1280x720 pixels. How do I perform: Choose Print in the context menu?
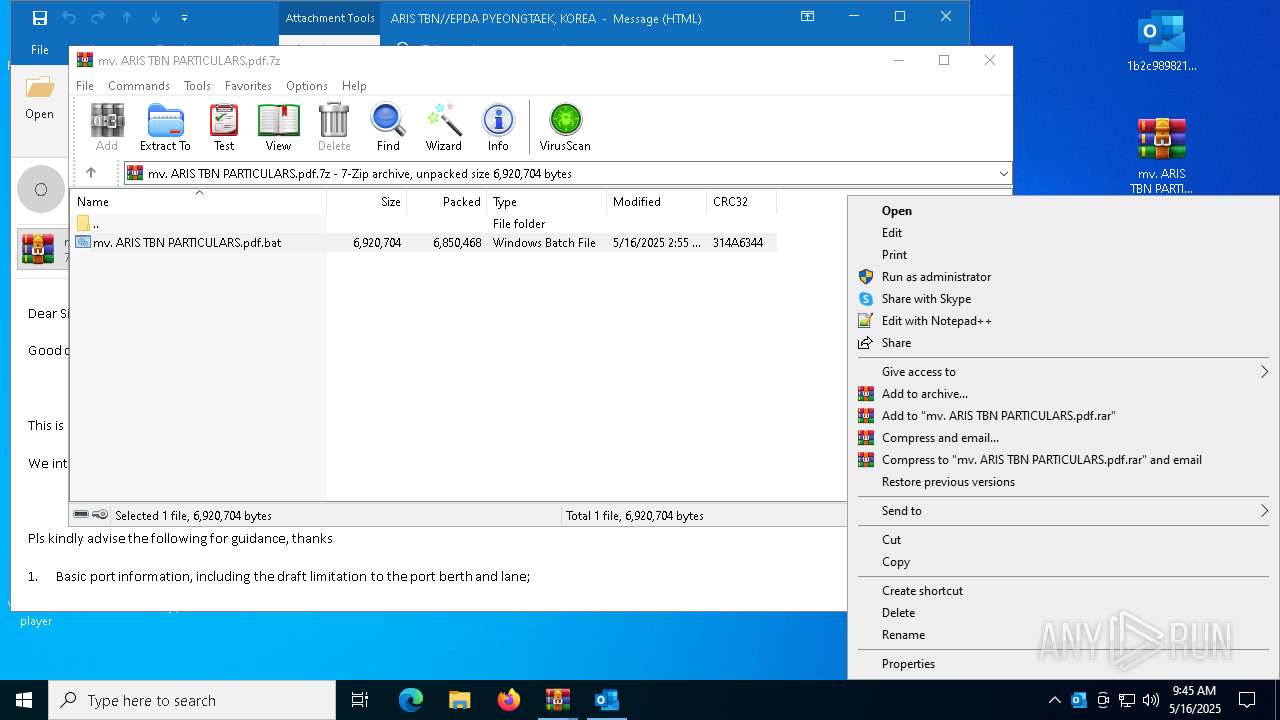click(1063, 254)
